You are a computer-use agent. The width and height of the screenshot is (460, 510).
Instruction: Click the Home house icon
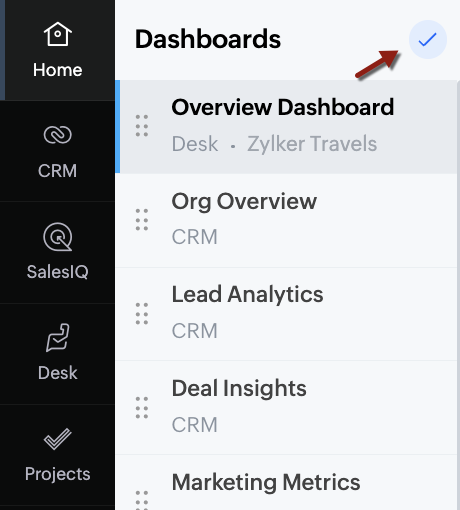click(x=58, y=34)
